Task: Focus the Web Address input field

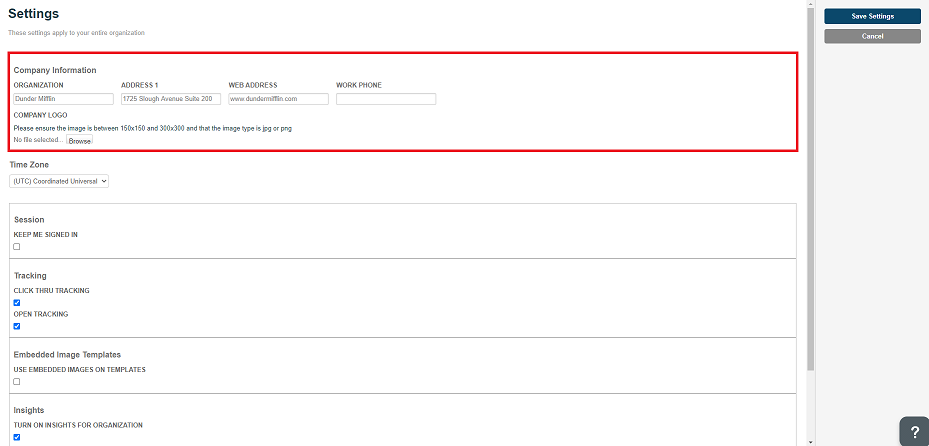Action: (x=278, y=99)
